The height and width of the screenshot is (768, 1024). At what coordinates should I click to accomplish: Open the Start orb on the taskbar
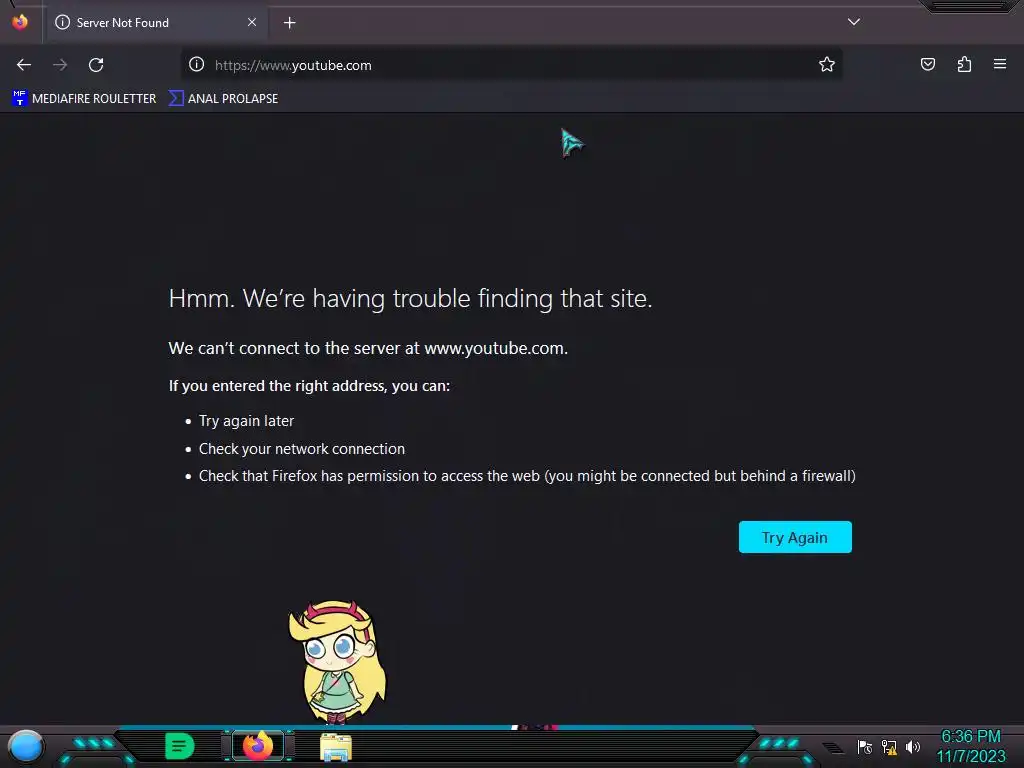[x=25, y=747]
